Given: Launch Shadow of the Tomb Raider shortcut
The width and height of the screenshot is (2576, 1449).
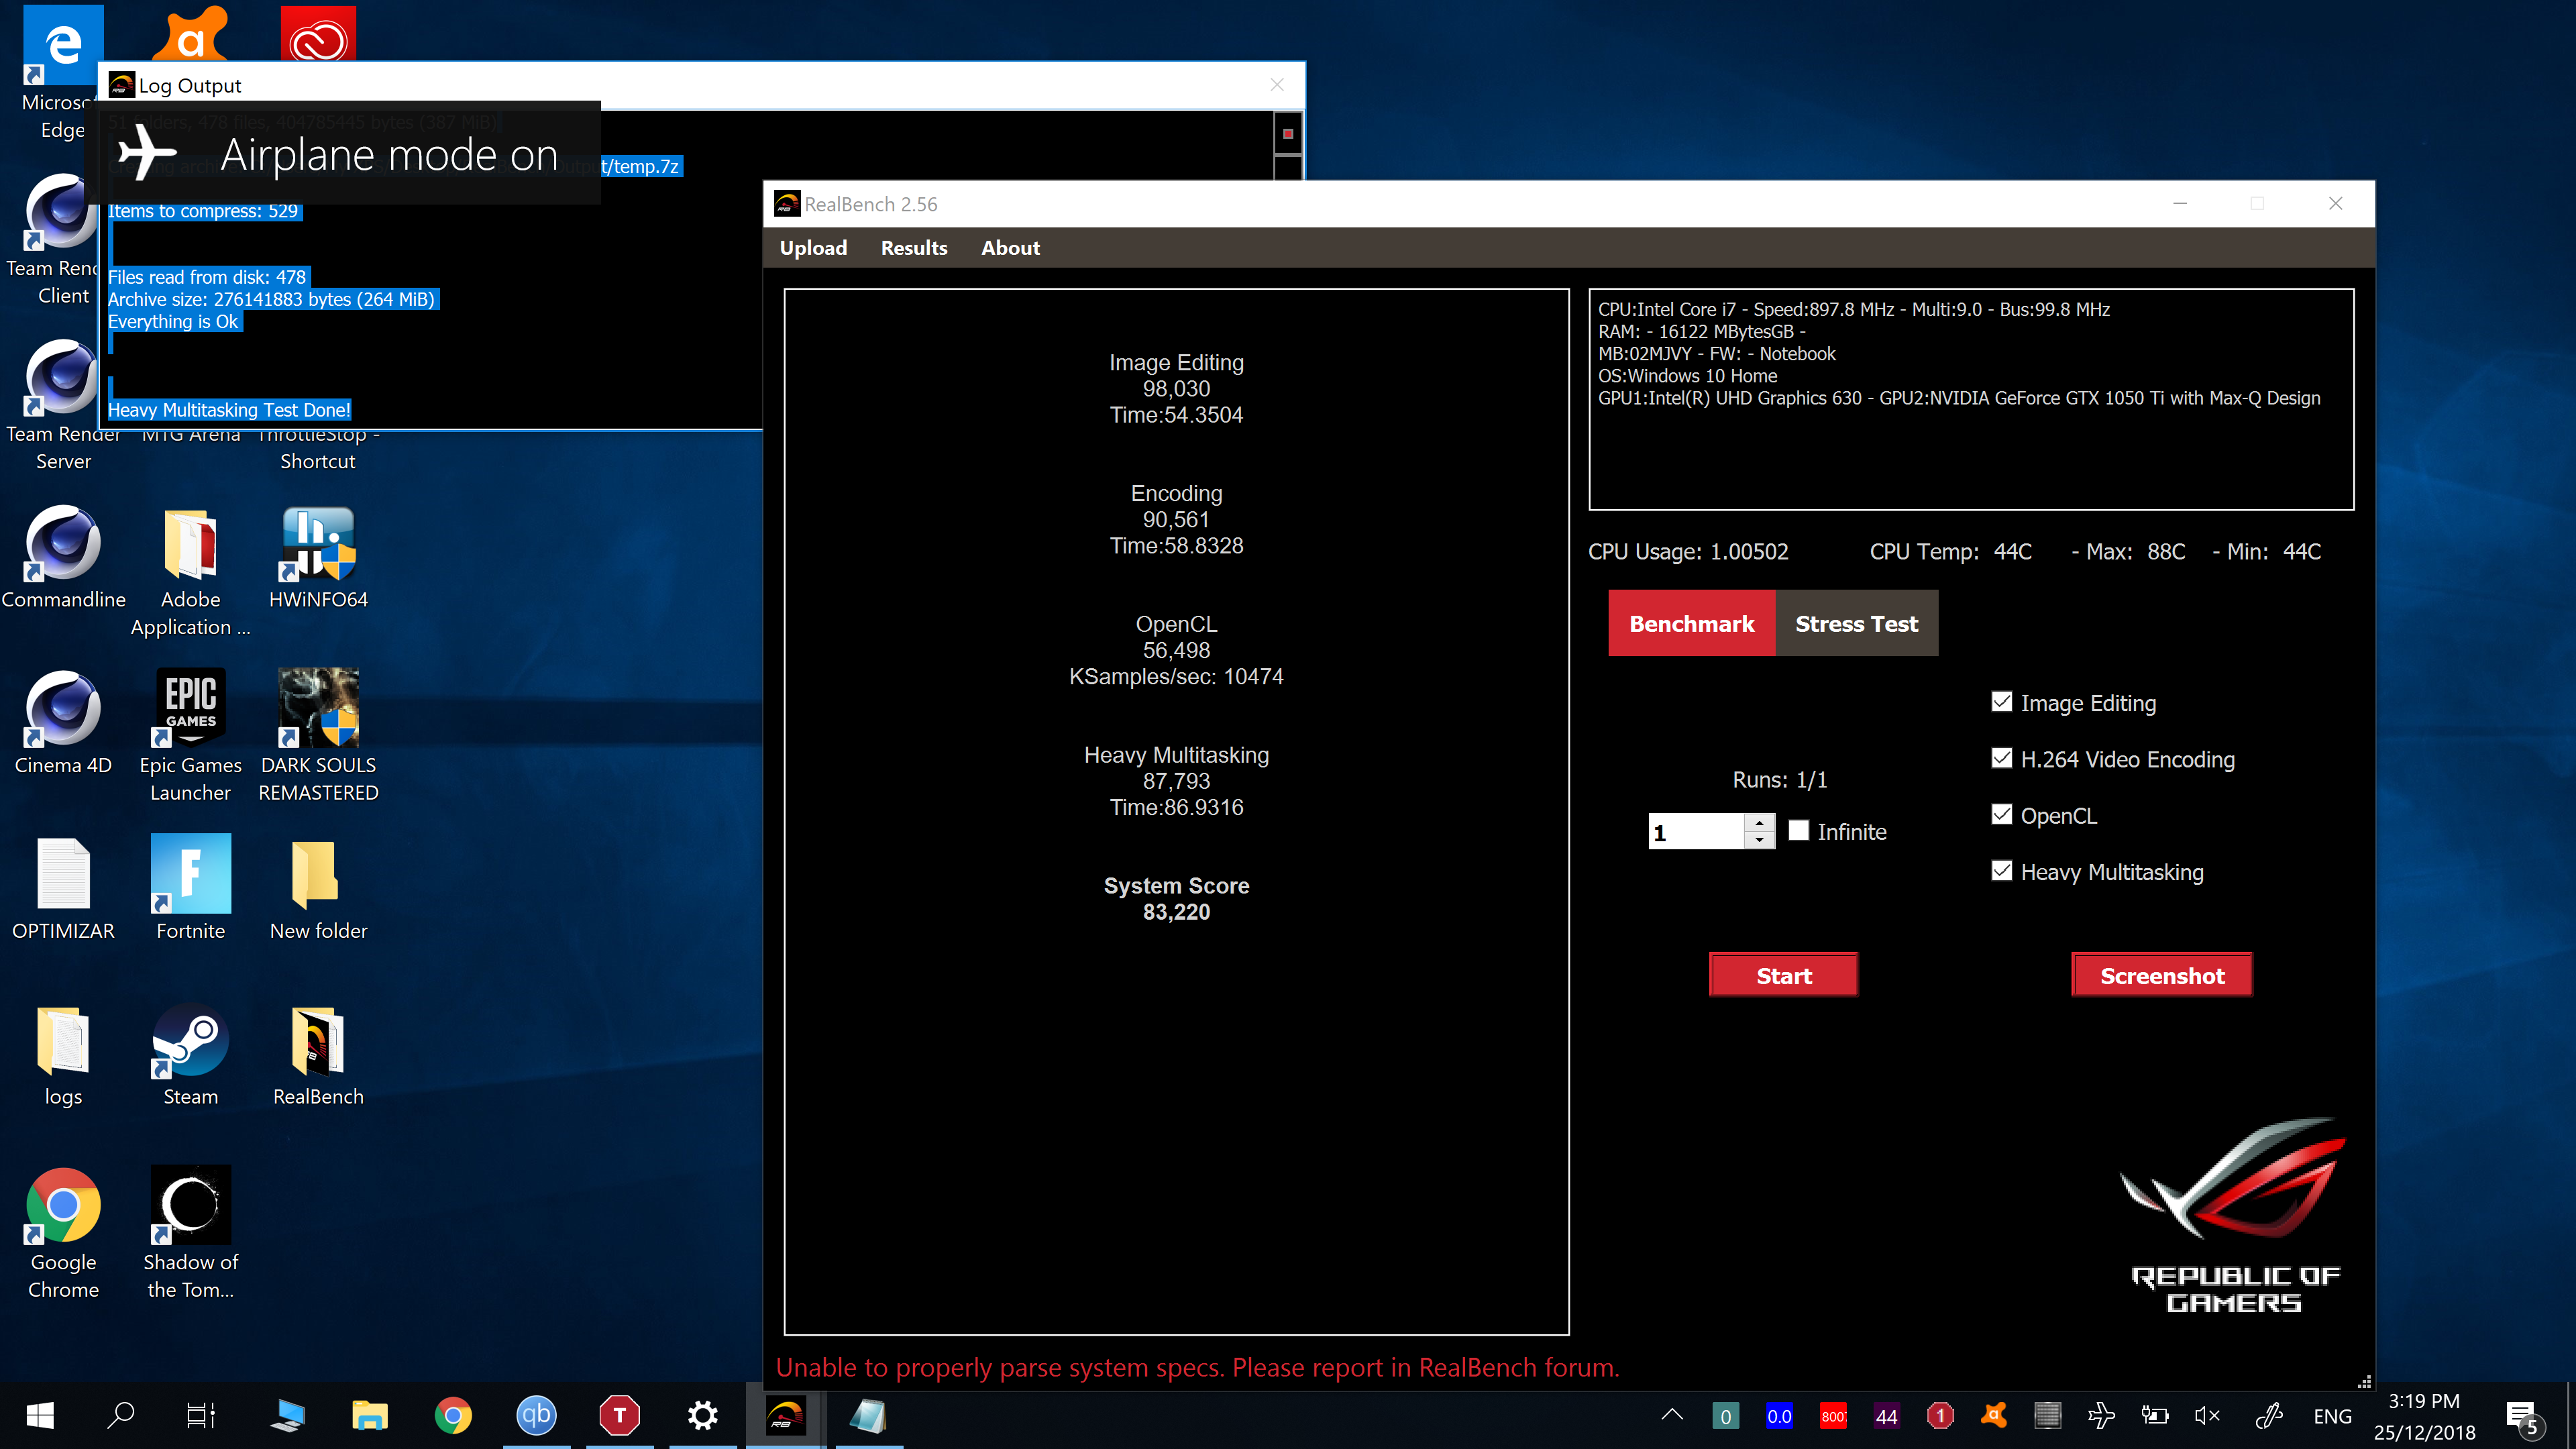Looking at the screenshot, I should [x=190, y=1233].
